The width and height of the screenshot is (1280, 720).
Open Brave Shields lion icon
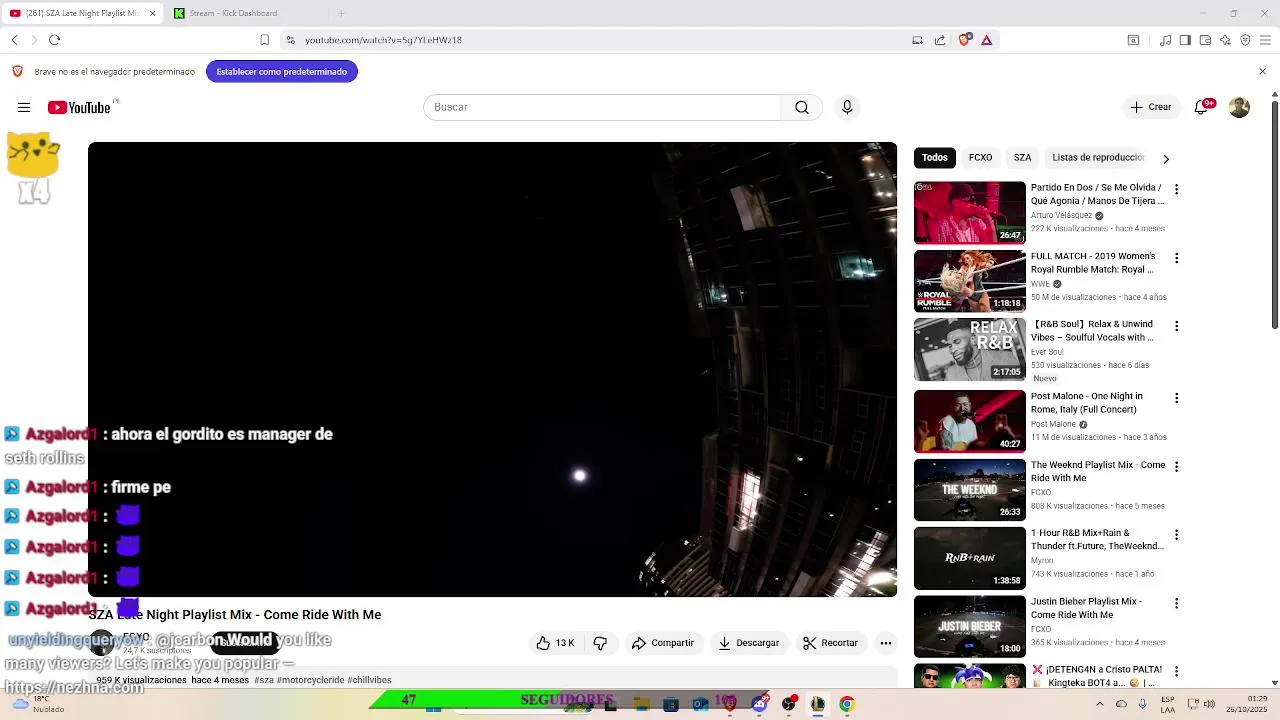pyautogui.click(x=965, y=40)
